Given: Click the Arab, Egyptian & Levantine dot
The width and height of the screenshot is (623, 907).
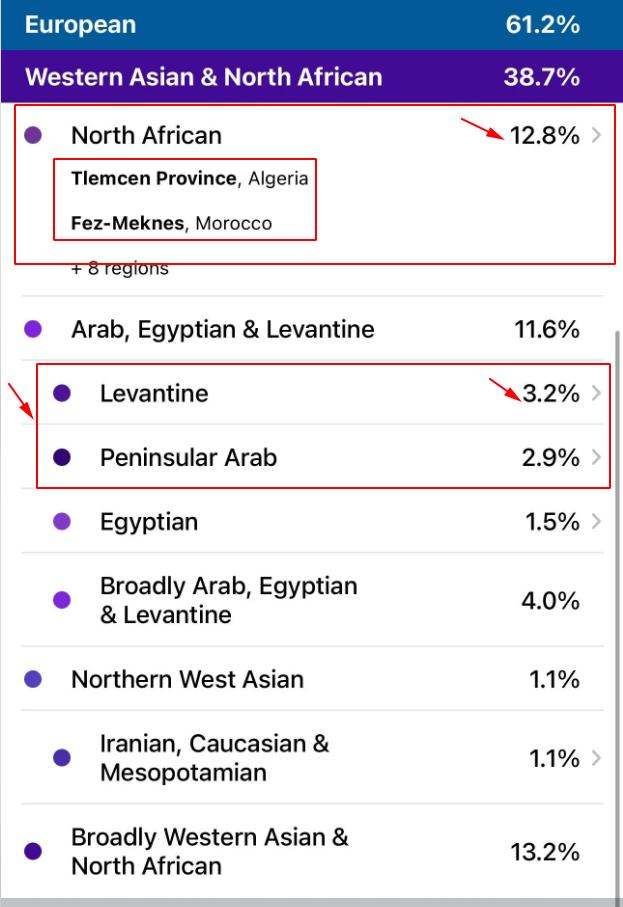Looking at the screenshot, I should point(33,329).
